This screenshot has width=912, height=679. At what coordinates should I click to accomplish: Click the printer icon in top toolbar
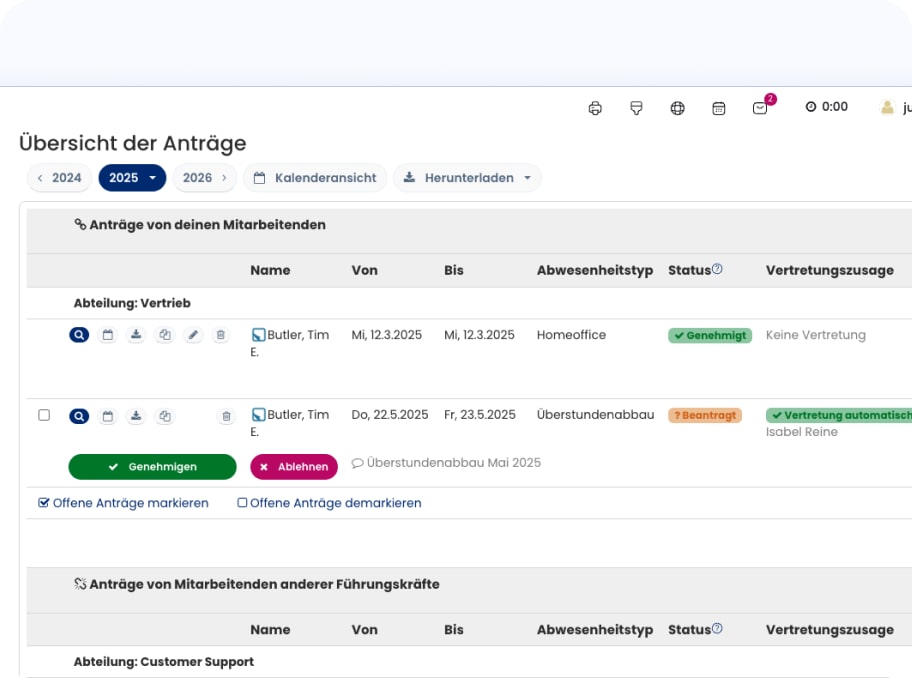click(x=595, y=108)
